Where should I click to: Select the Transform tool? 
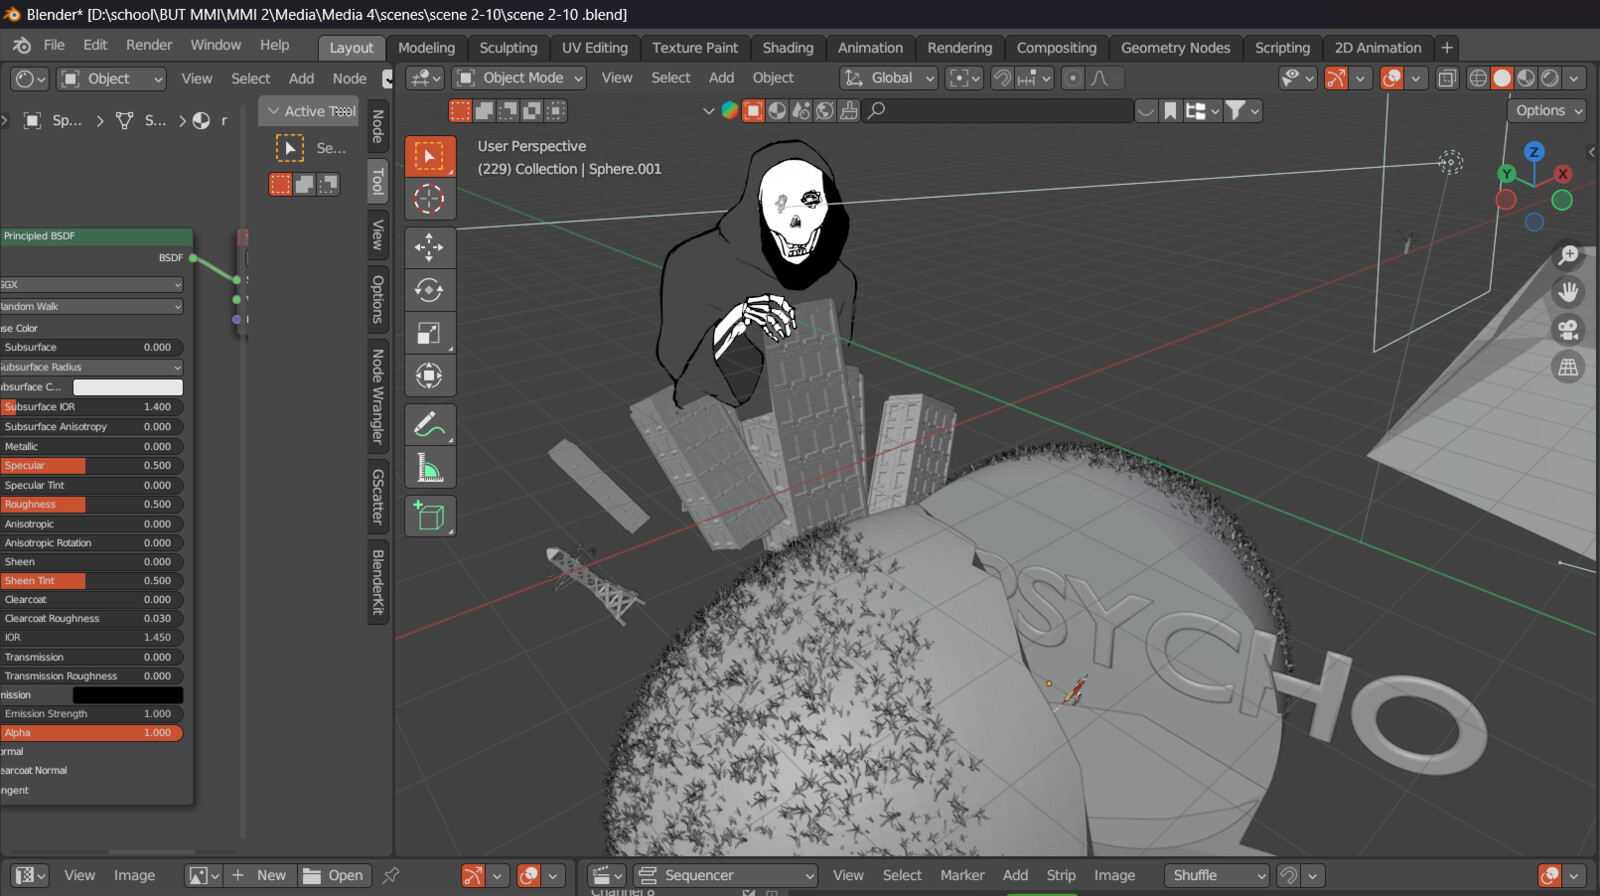[x=430, y=376]
